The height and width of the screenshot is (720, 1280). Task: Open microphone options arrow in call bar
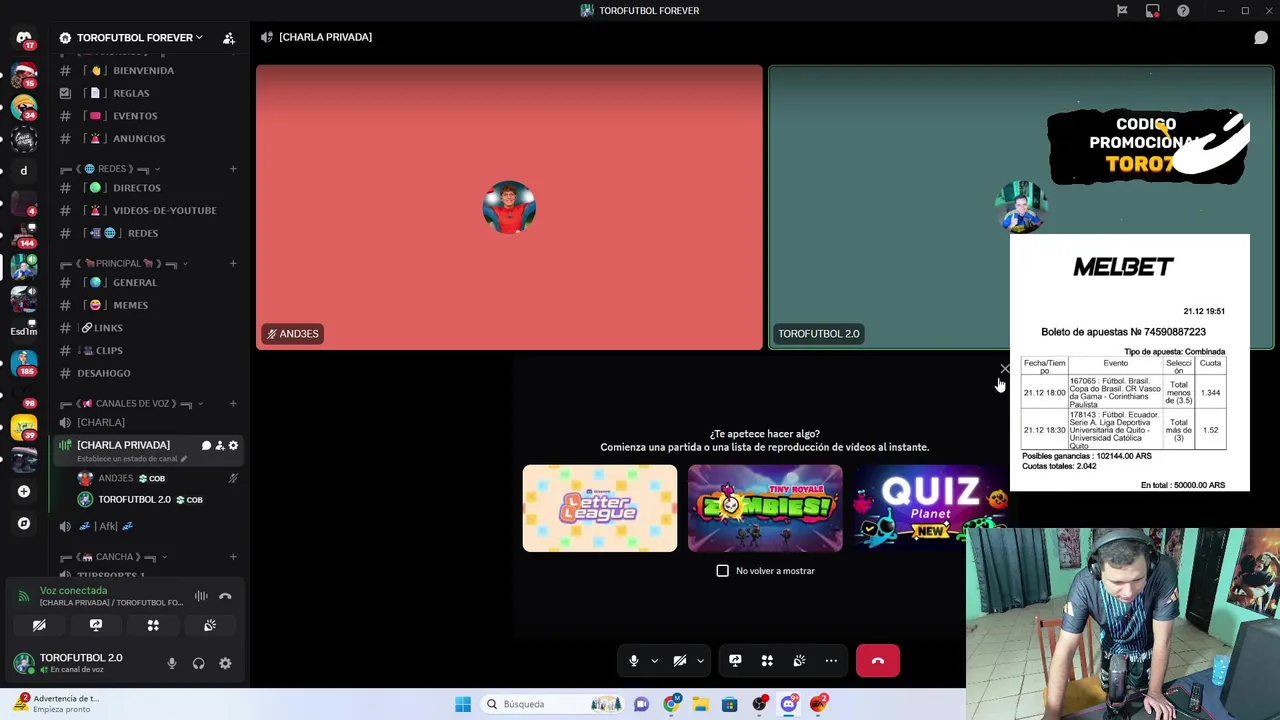pyautogui.click(x=654, y=661)
